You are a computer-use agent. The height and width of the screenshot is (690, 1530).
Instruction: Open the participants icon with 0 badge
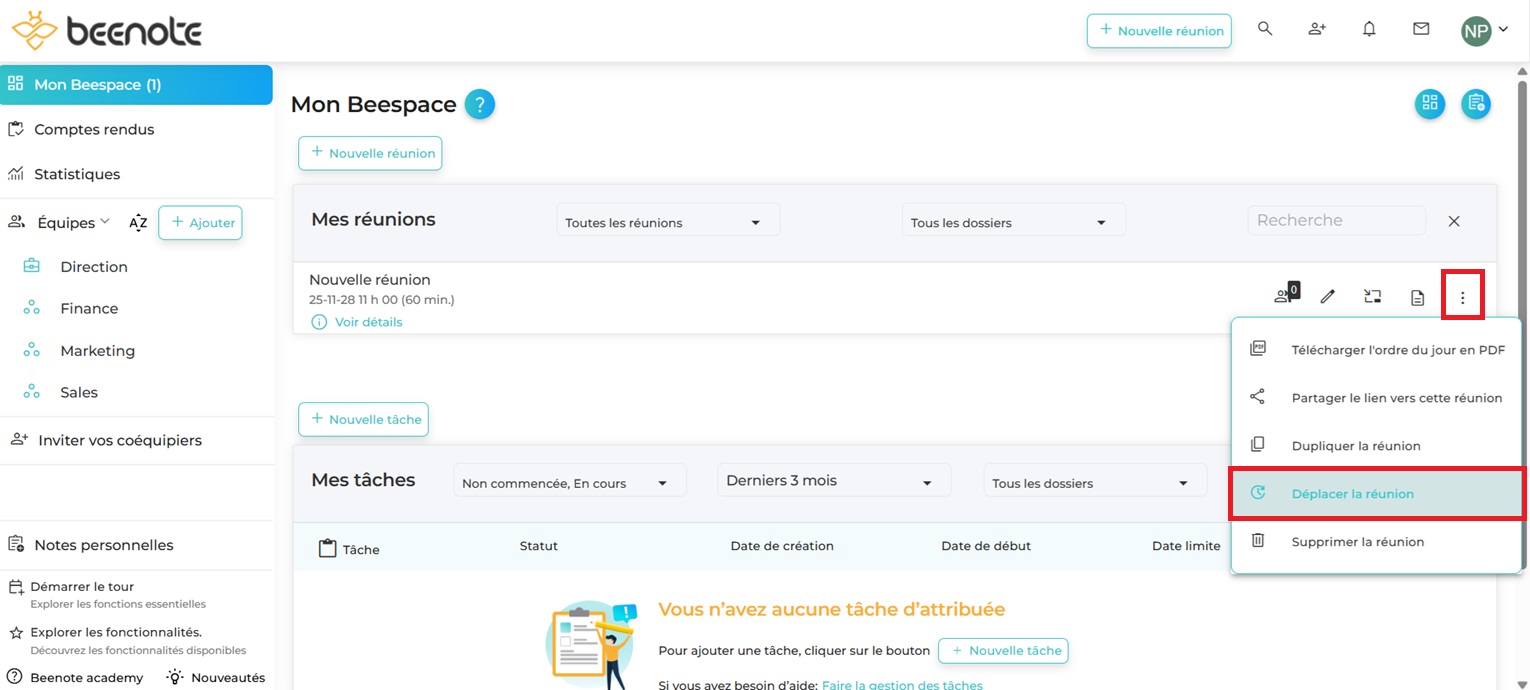click(1284, 296)
